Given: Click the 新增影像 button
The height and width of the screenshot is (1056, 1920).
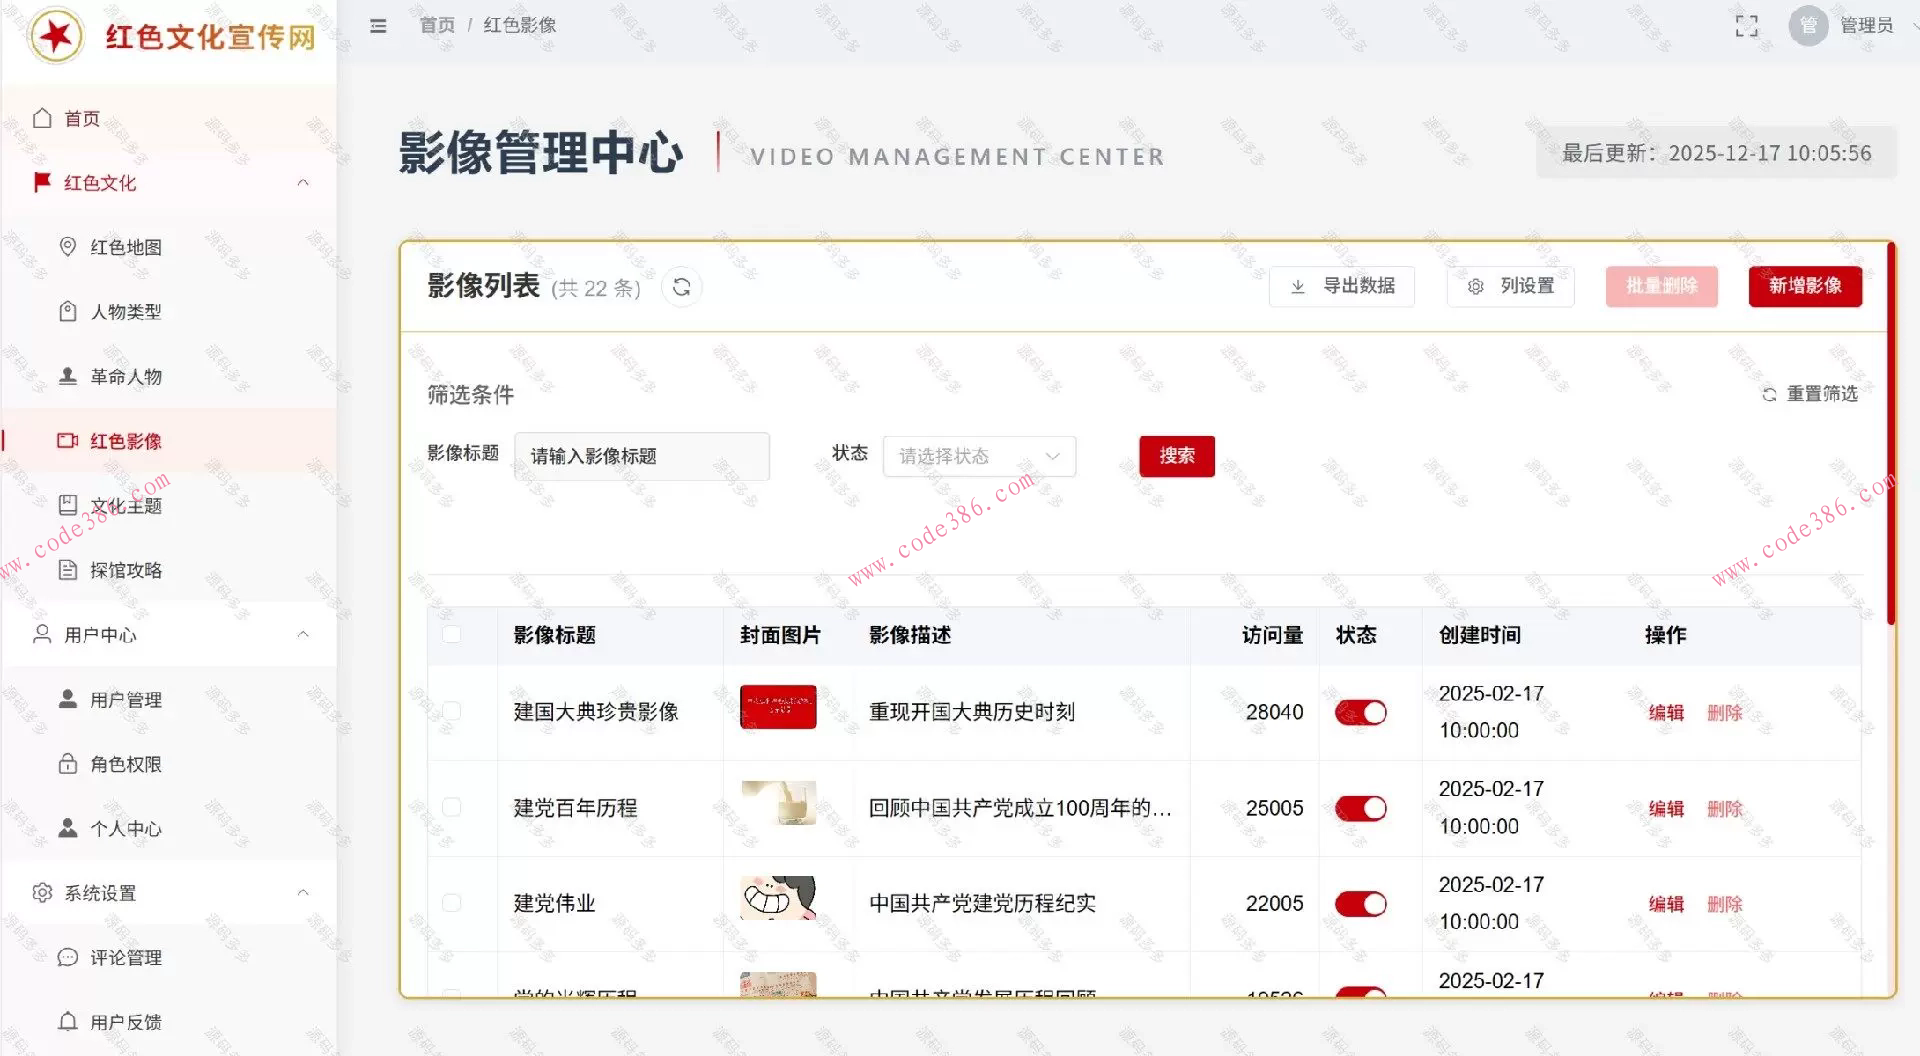Looking at the screenshot, I should [1804, 286].
